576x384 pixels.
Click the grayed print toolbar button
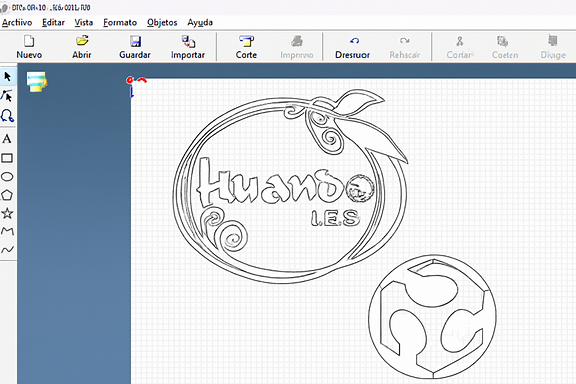coord(296,47)
